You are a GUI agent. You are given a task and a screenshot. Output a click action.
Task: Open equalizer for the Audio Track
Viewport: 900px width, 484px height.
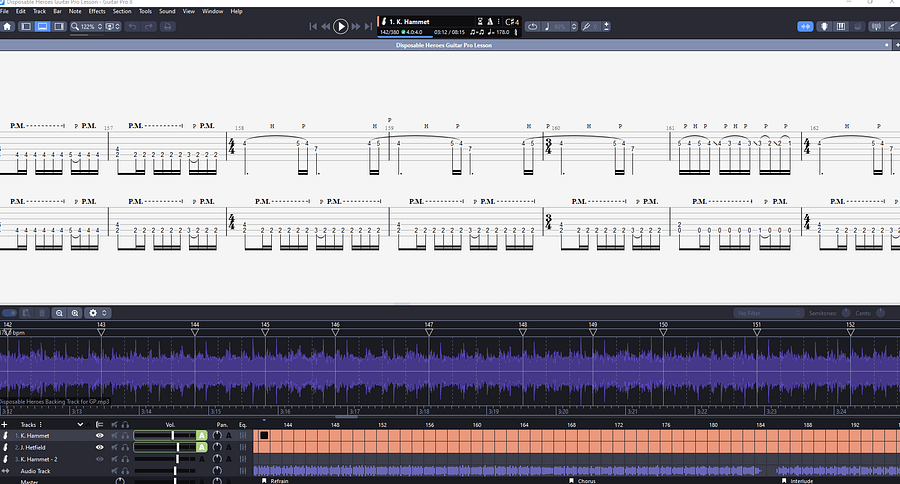(243, 471)
